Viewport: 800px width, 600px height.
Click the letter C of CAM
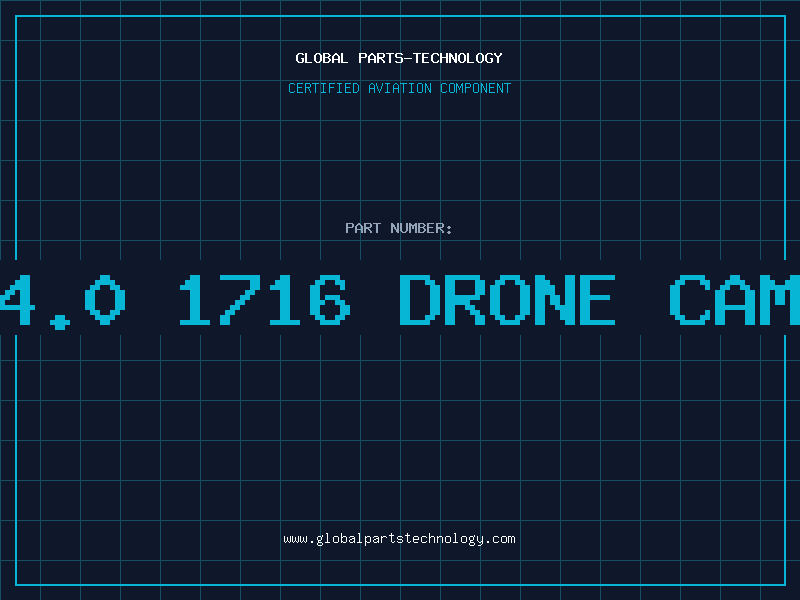[690, 300]
